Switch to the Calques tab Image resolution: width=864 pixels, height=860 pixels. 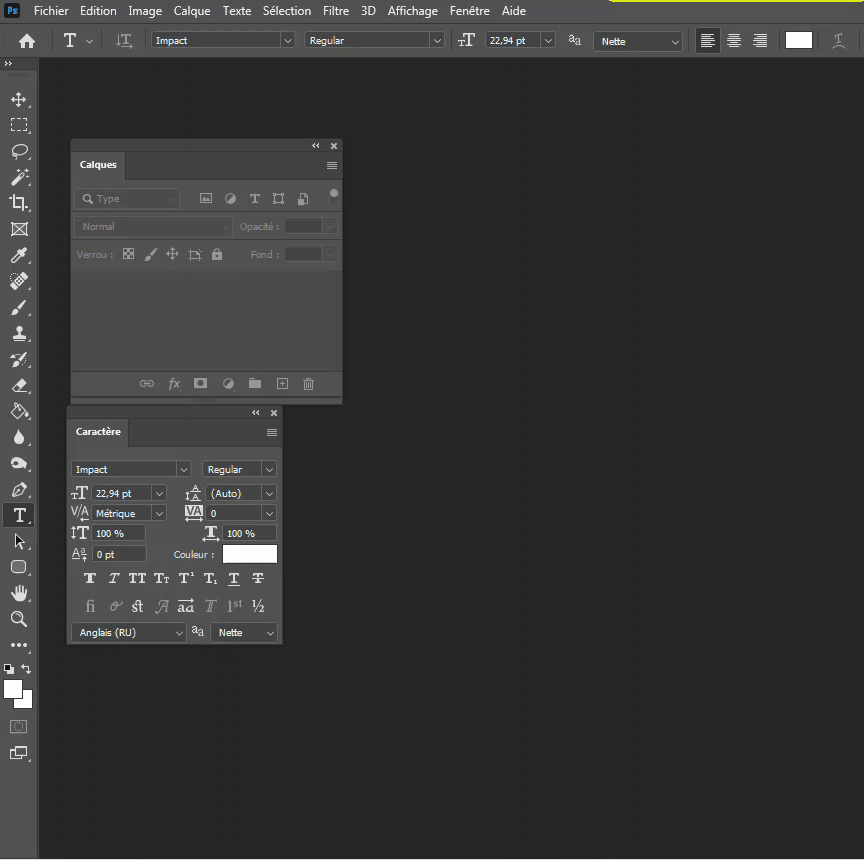(x=98, y=165)
